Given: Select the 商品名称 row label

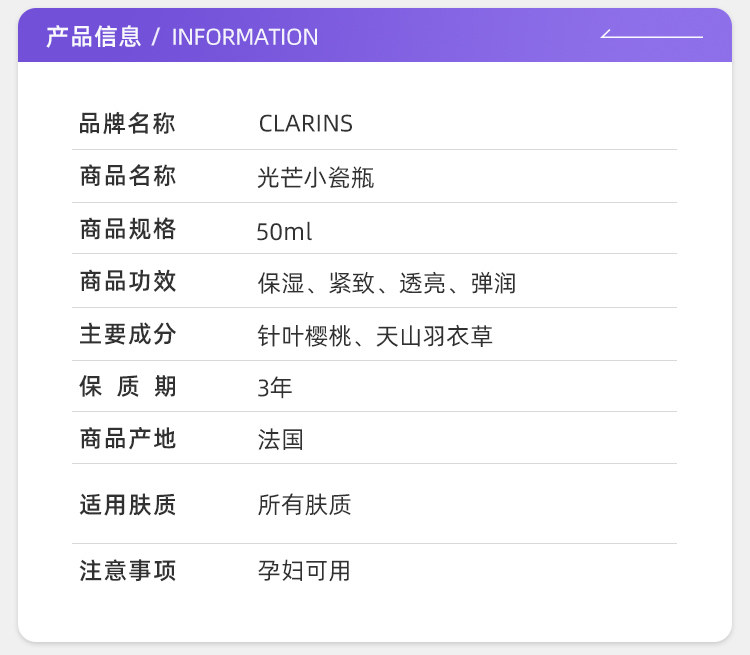Looking at the screenshot, I should click(128, 177).
